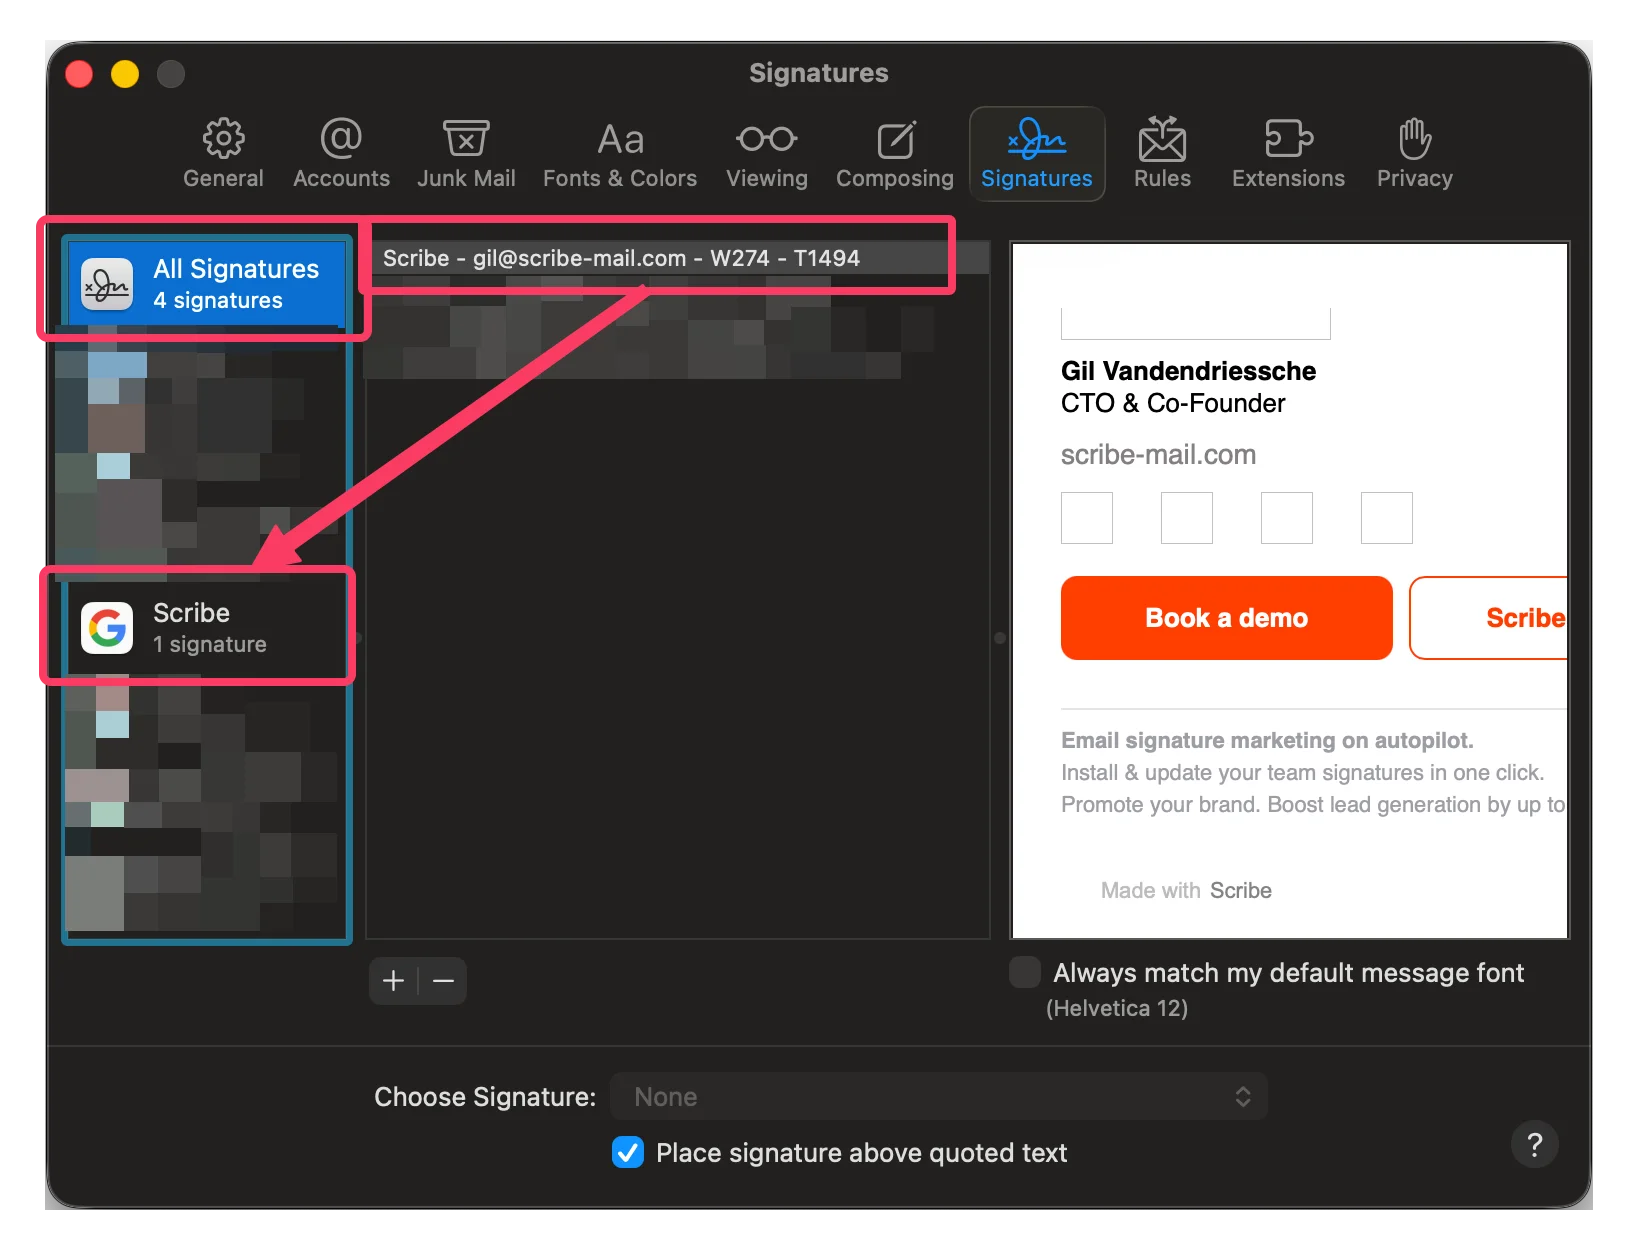Close the Signatures window

[79, 74]
